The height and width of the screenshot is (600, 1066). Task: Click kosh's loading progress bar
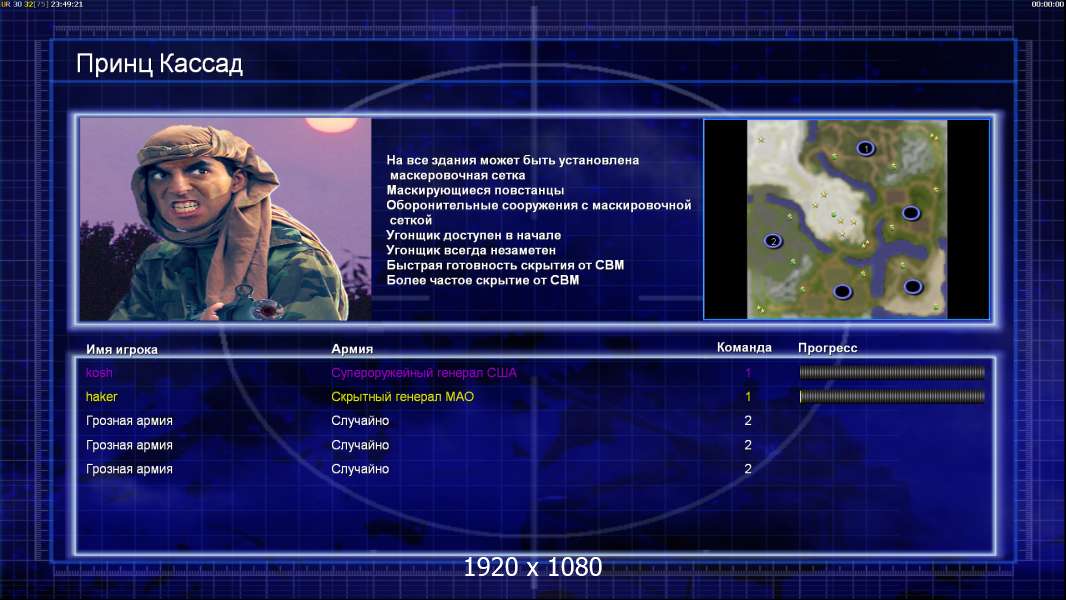[892, 372]
